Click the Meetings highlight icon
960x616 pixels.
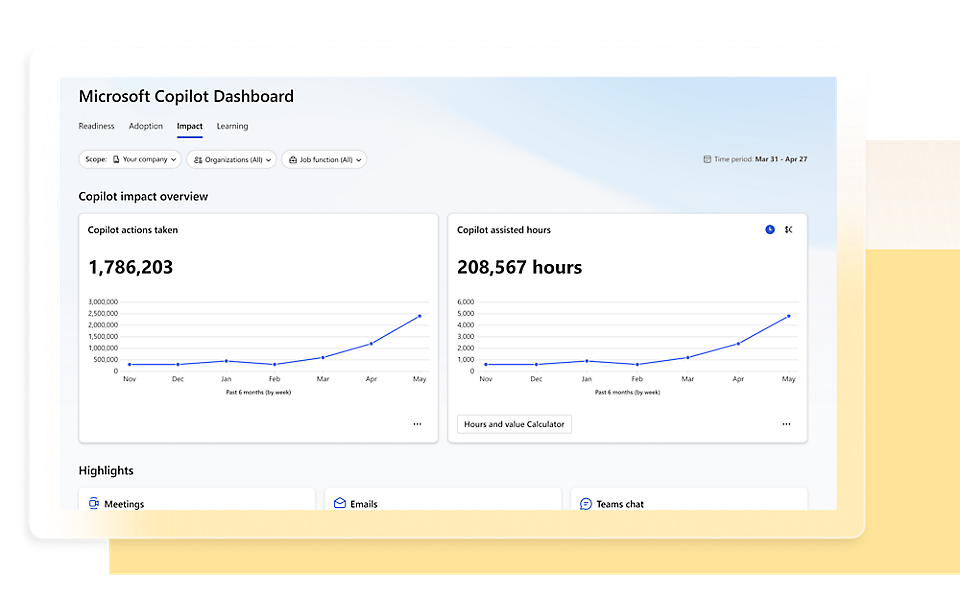pos(94,503)
